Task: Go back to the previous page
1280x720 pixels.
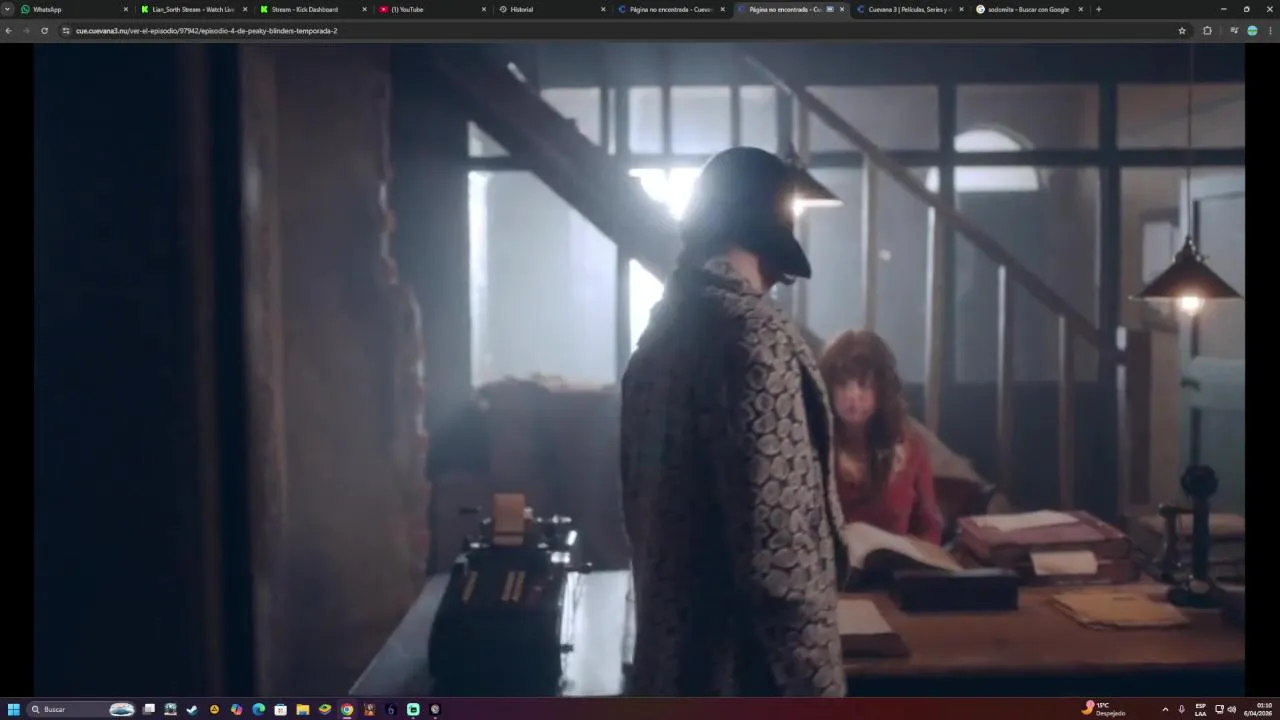Action: click(x=8, y=31)
